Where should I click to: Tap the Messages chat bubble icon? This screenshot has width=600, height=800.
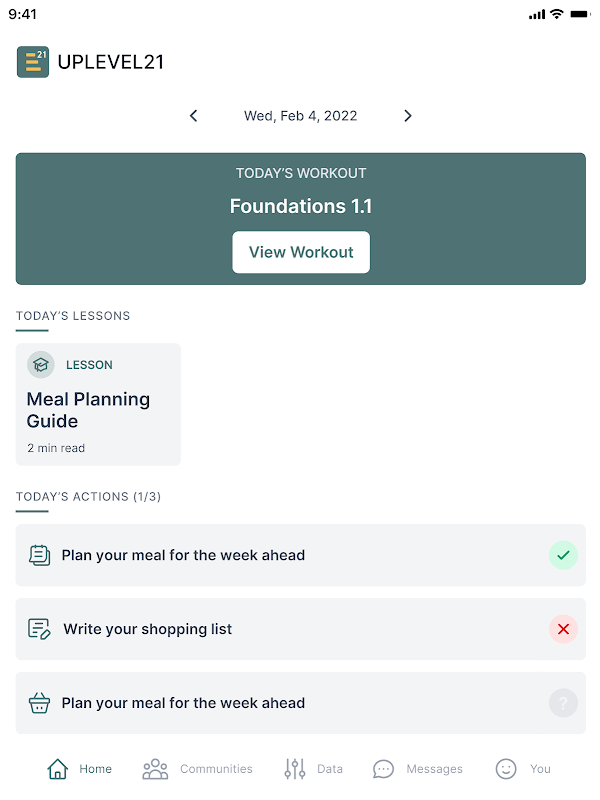click(x=383, y=769)
